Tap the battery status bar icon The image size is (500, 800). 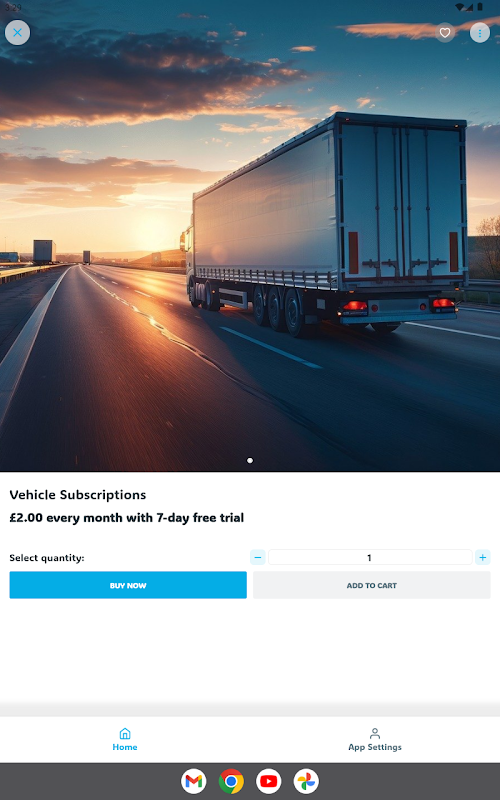[480, 7]
